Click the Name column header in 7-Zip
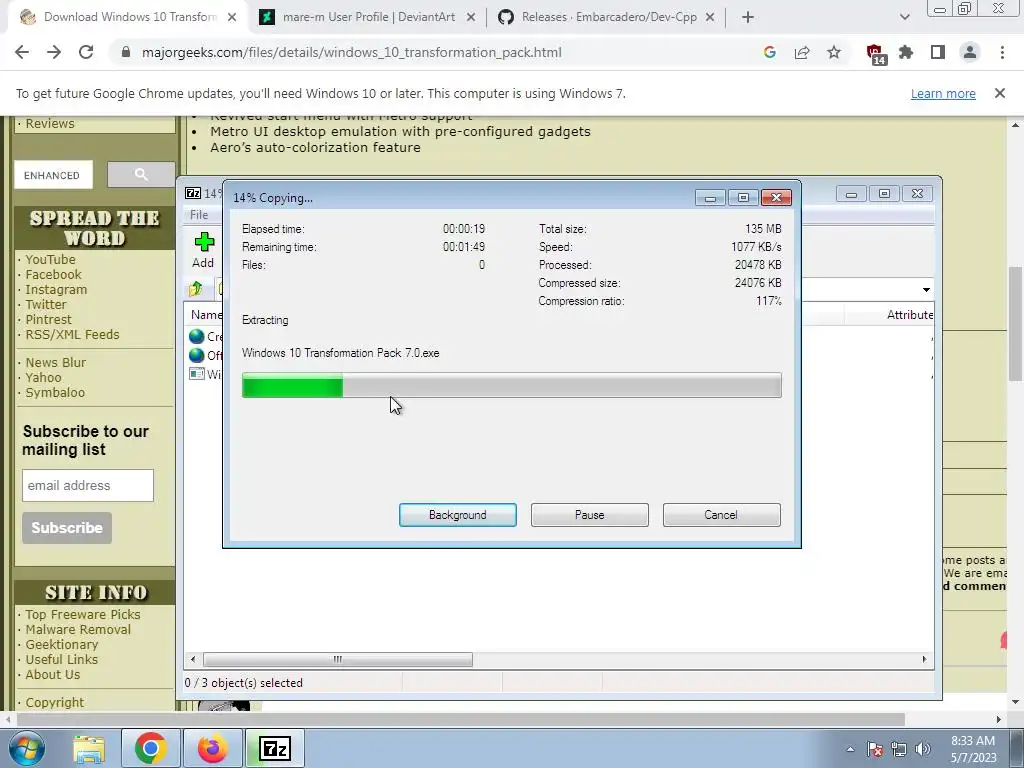Viewport: 1024px width, 768px height. click(206, 315)
